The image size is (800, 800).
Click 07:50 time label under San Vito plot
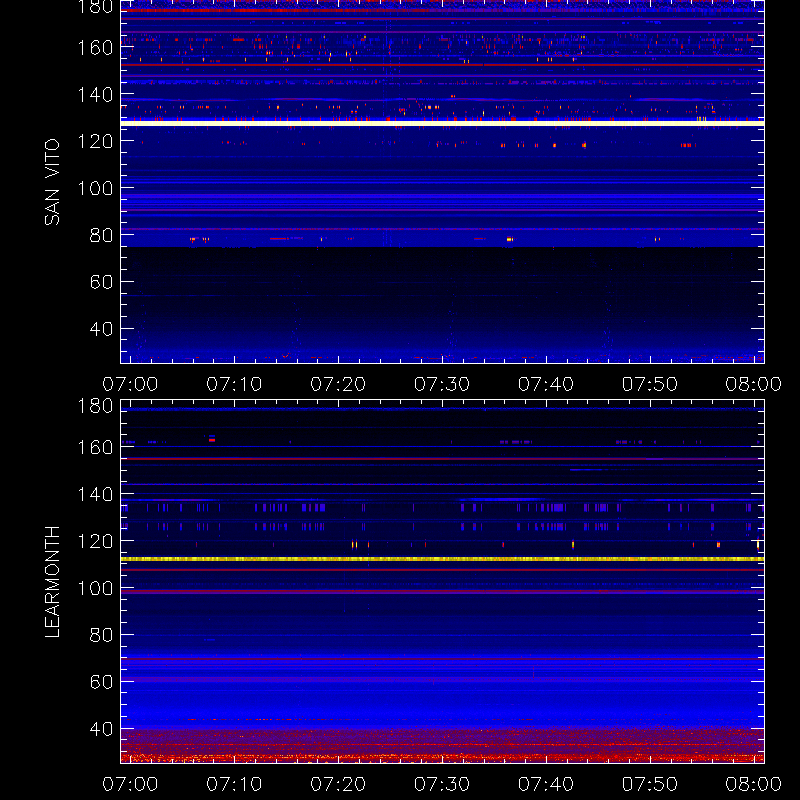650,384
